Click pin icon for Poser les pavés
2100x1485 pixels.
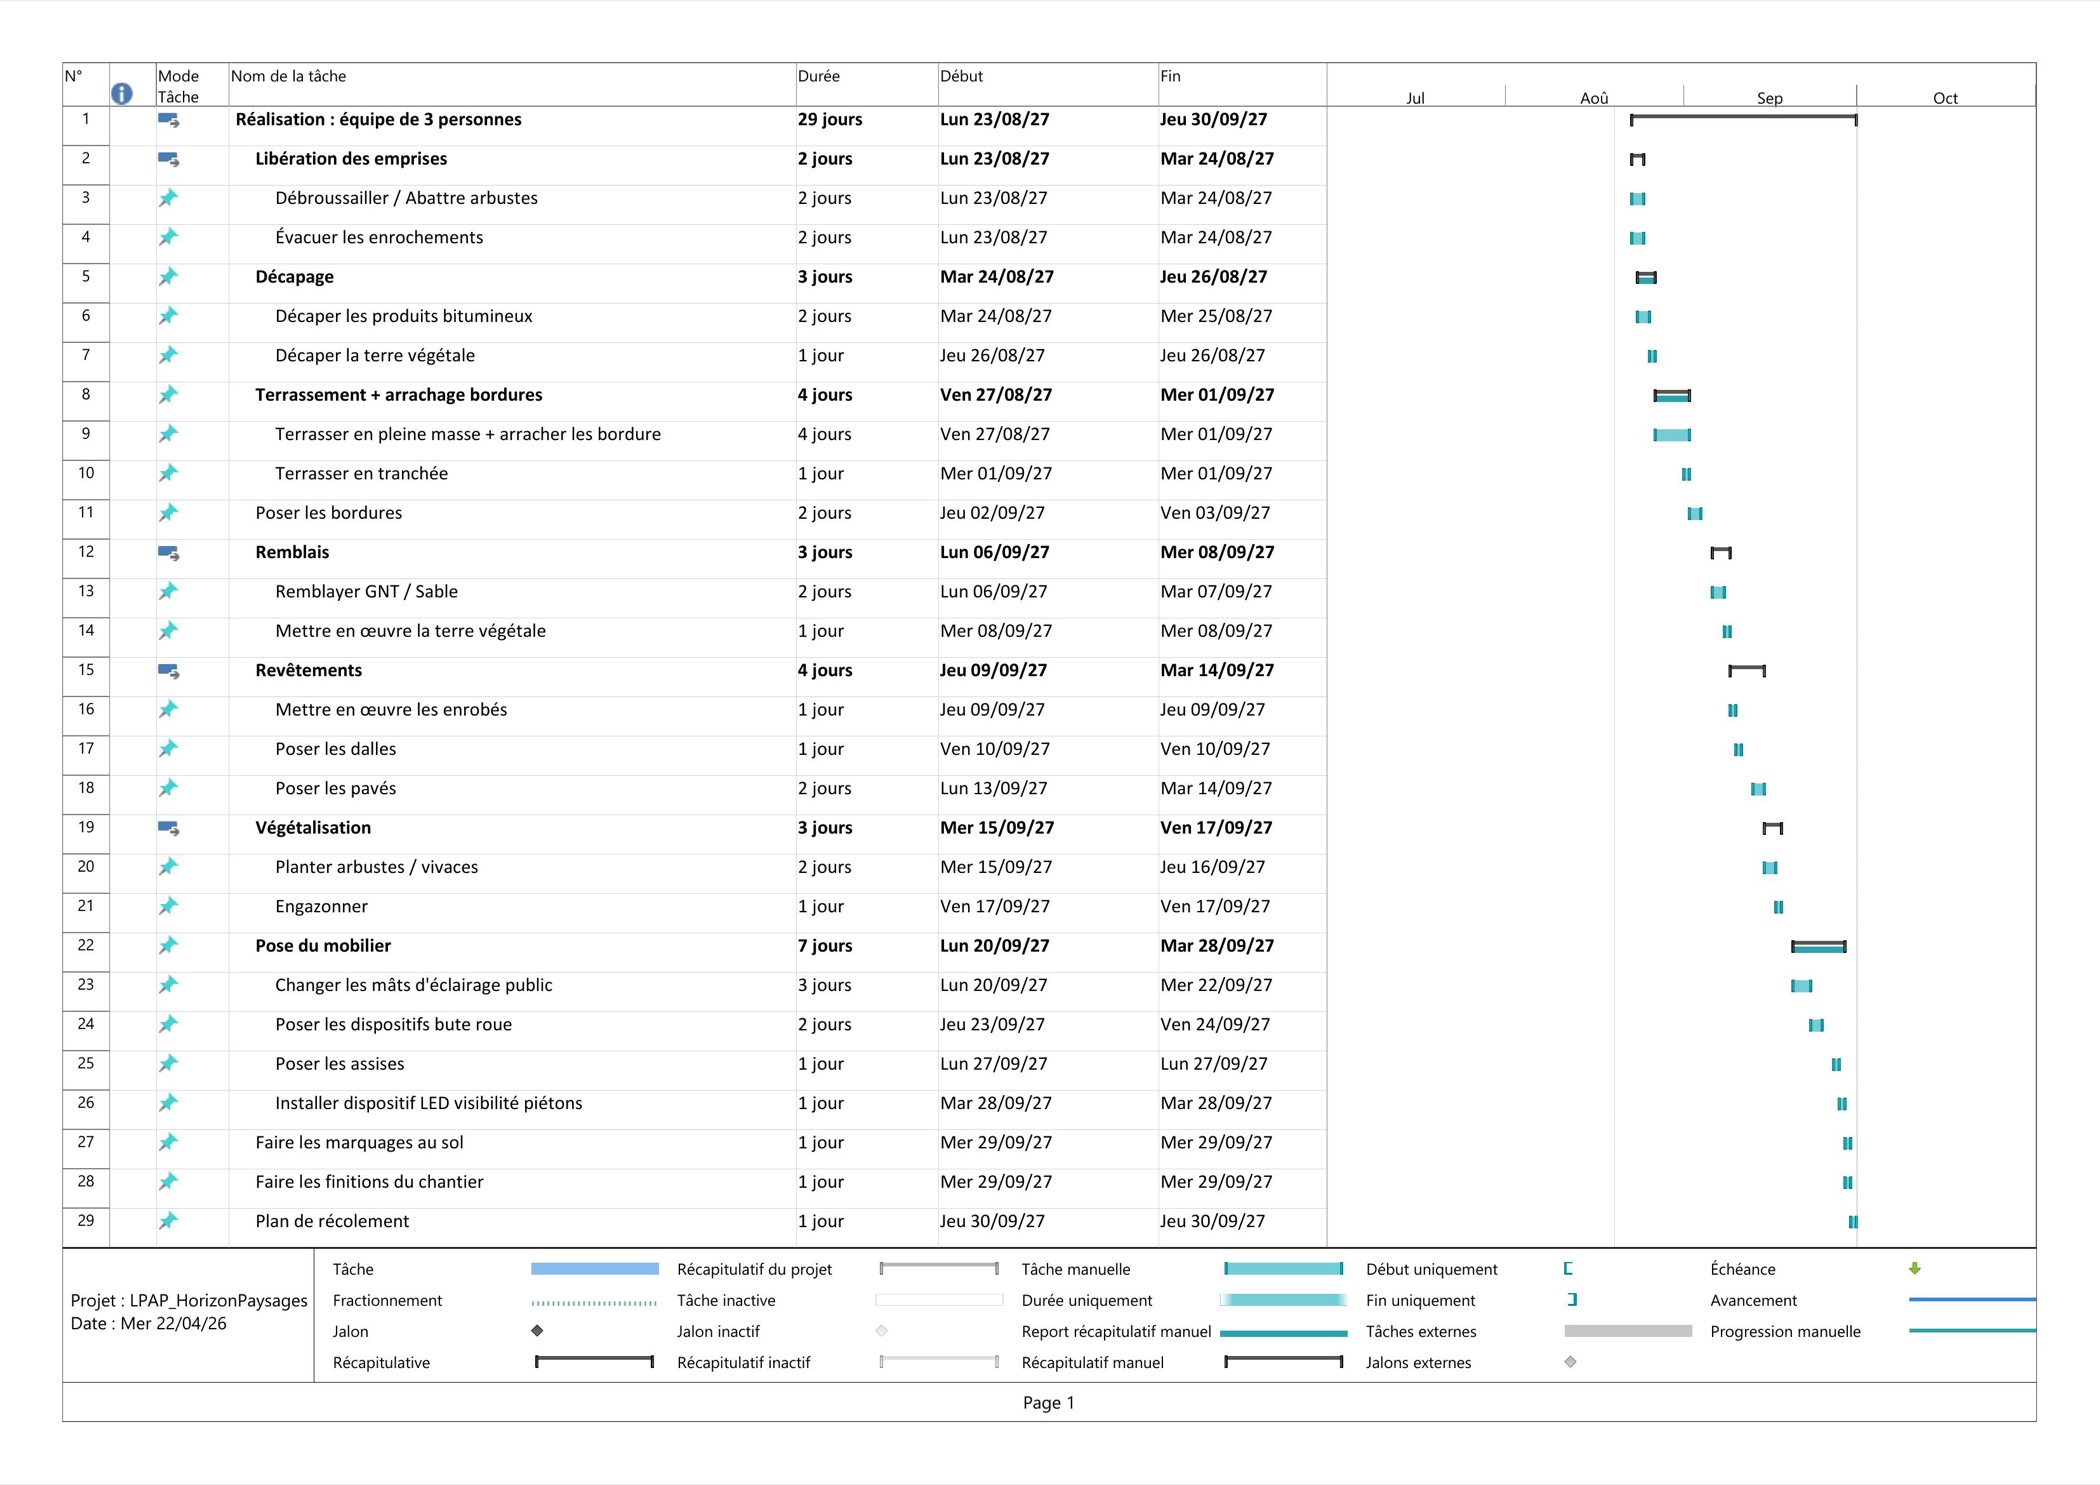click(x=168, y=788)
